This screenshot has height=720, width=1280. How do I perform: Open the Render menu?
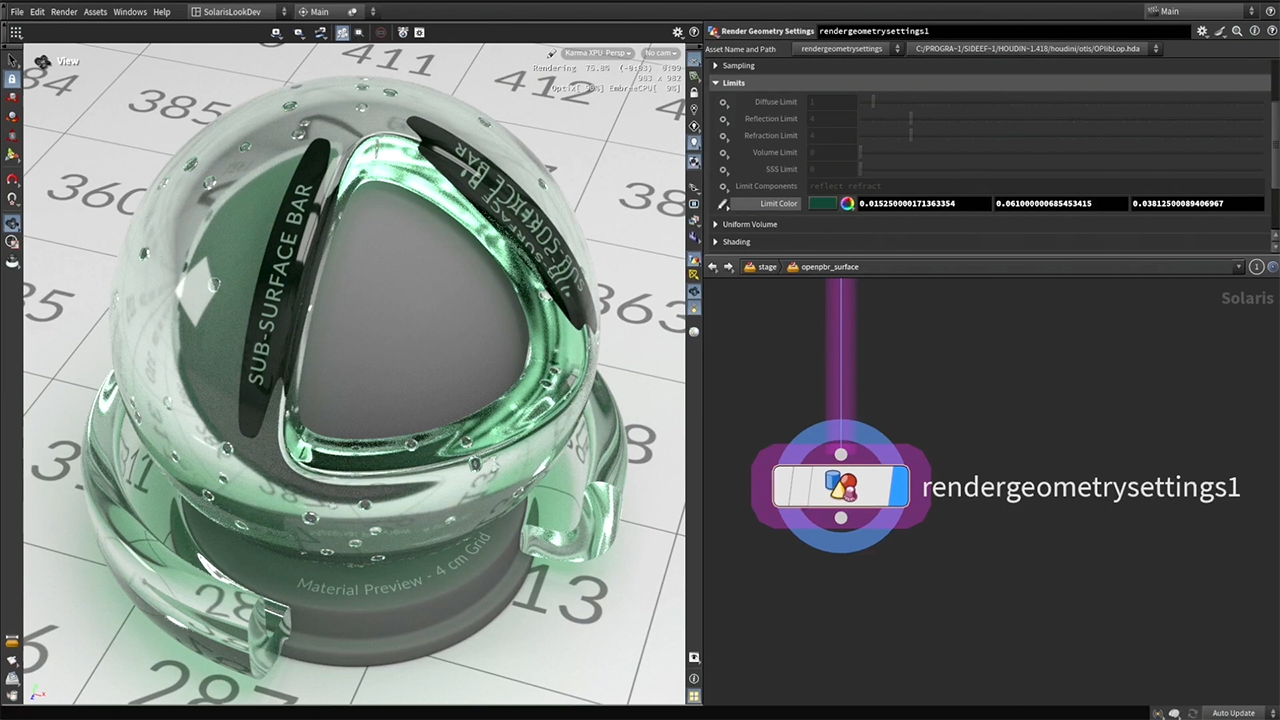(x=64, y=12)
